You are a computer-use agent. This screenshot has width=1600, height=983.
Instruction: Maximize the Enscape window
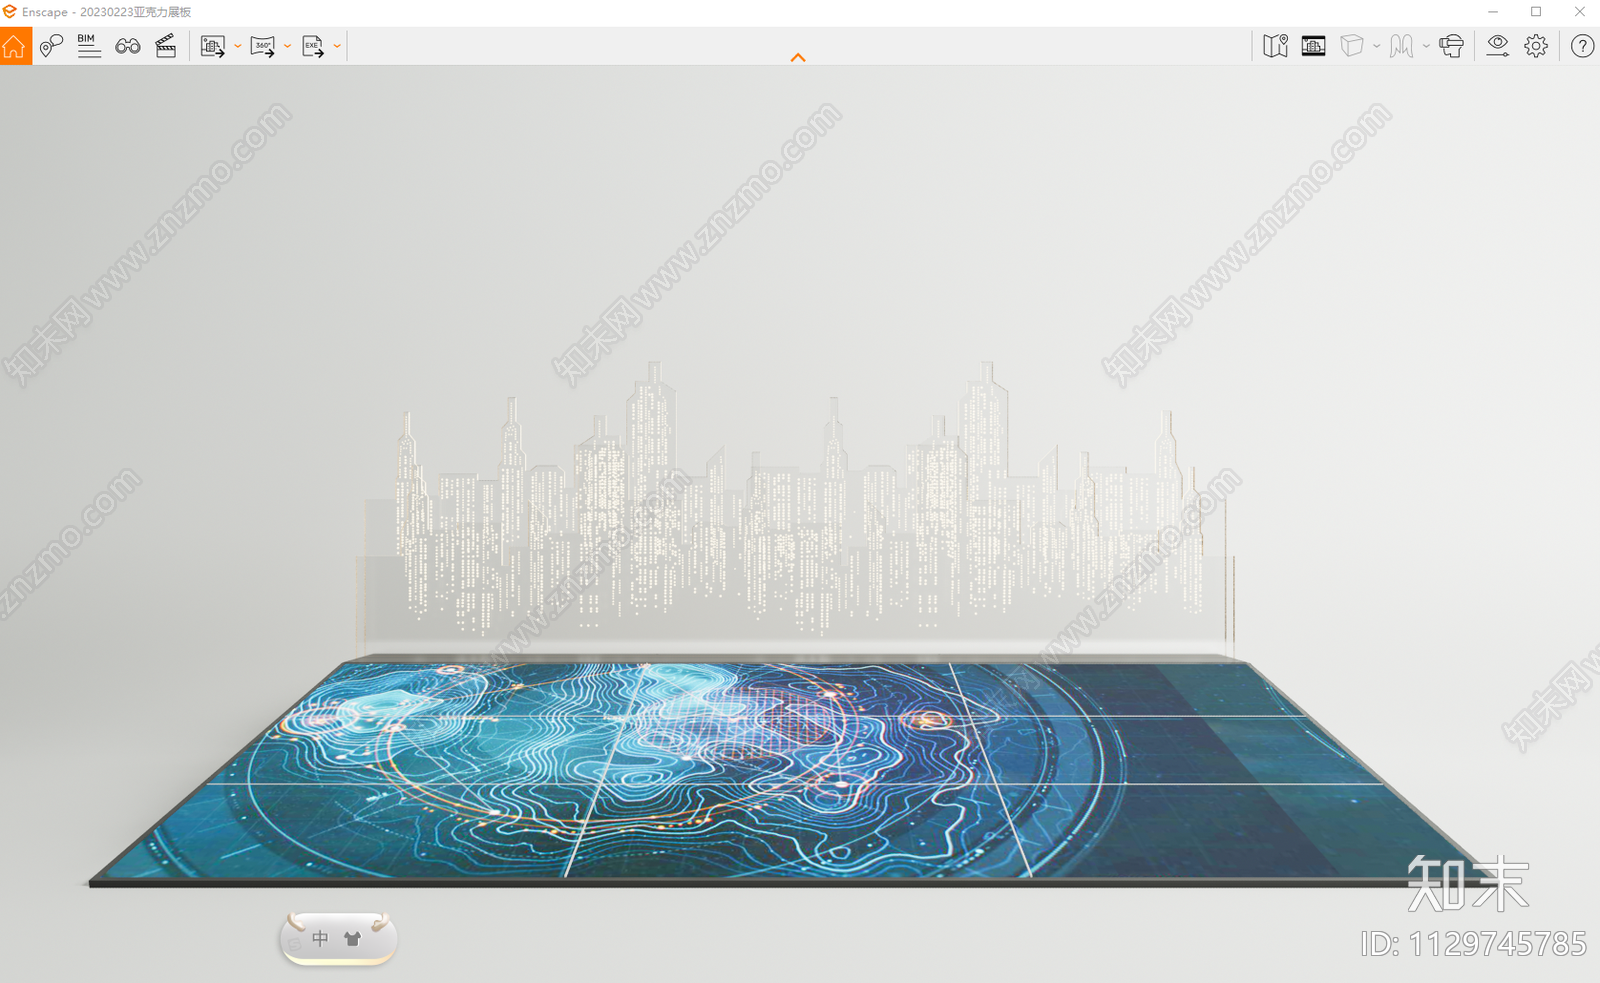tap(1536, 12)
